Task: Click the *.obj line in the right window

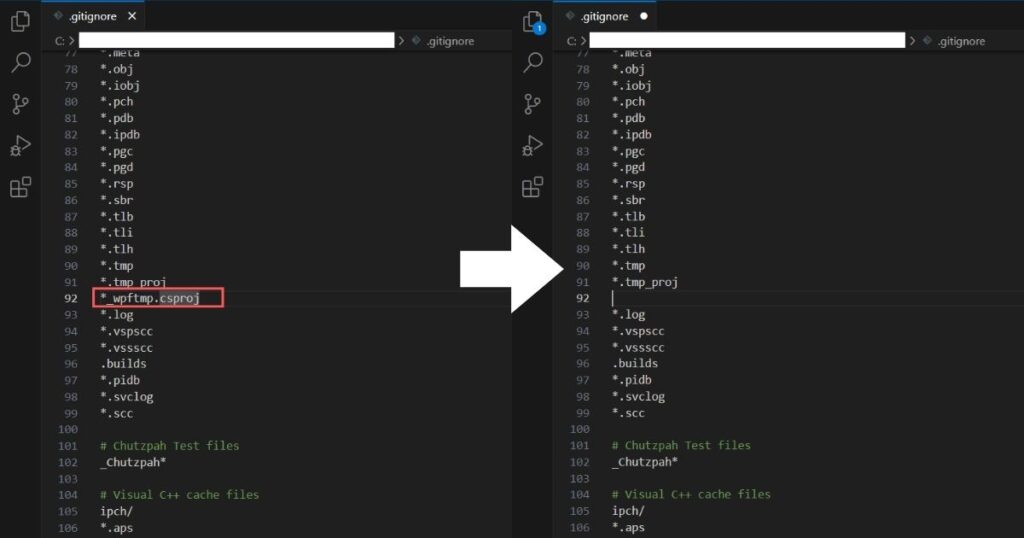Action: (x=628, y=69)
